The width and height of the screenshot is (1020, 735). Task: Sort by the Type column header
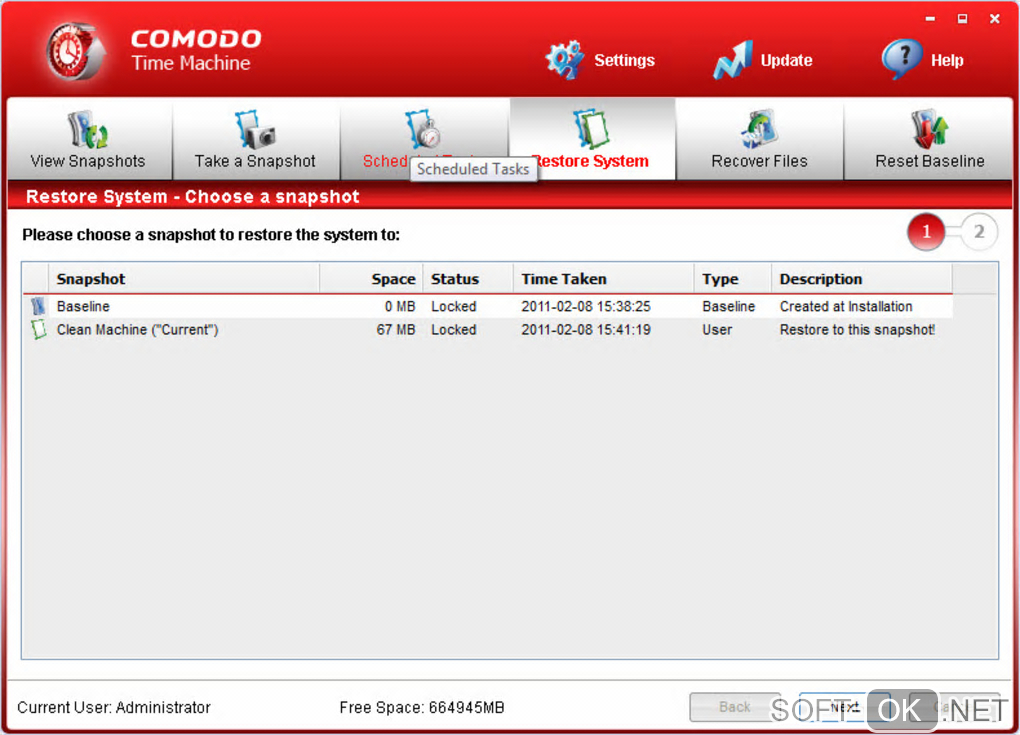point(733,279)
